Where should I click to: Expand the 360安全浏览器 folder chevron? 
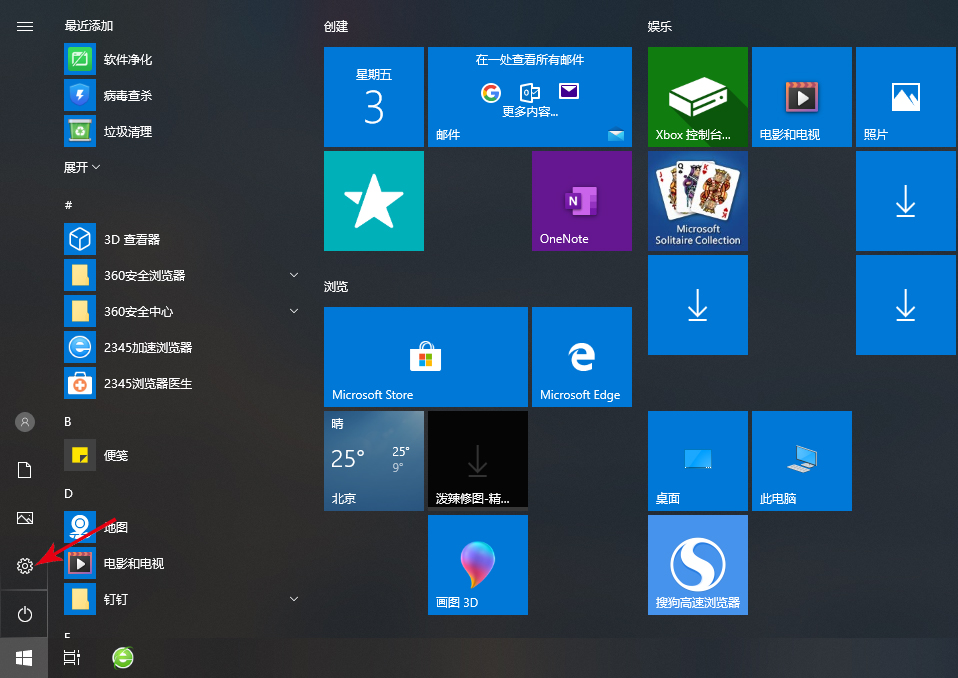click(294, 275)
